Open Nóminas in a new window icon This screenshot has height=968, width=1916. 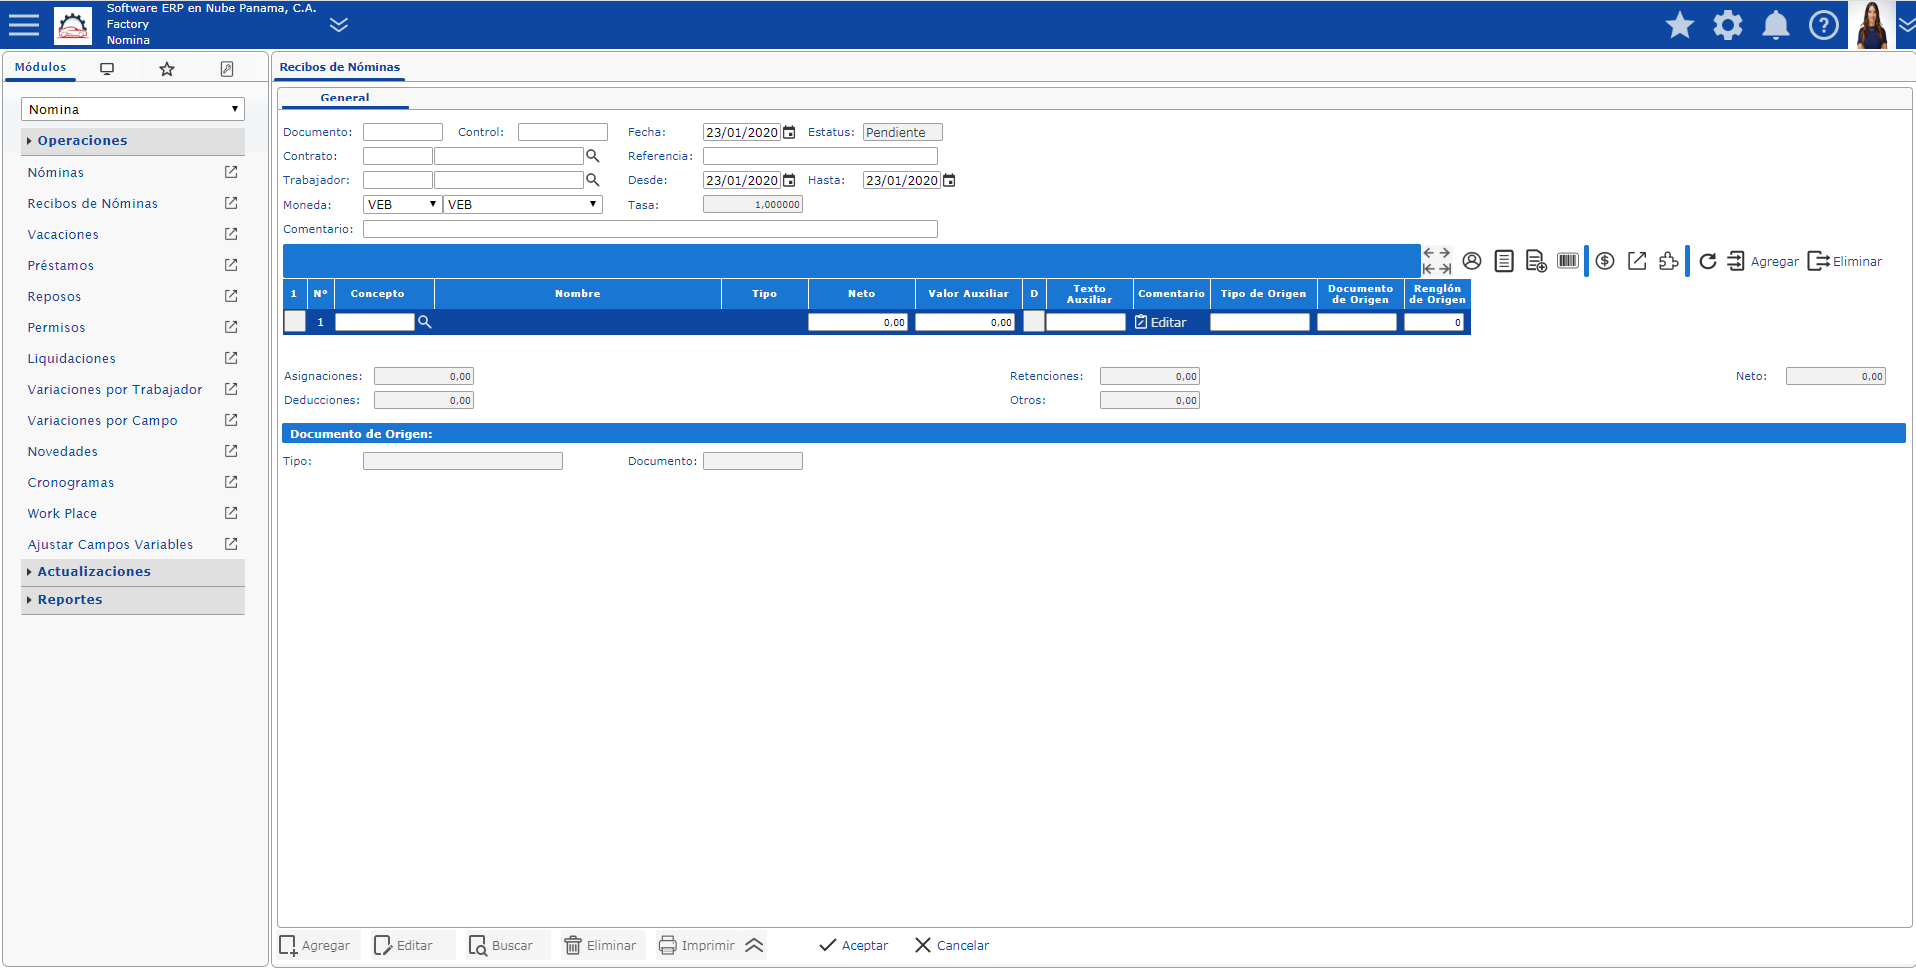pos(231,172)
